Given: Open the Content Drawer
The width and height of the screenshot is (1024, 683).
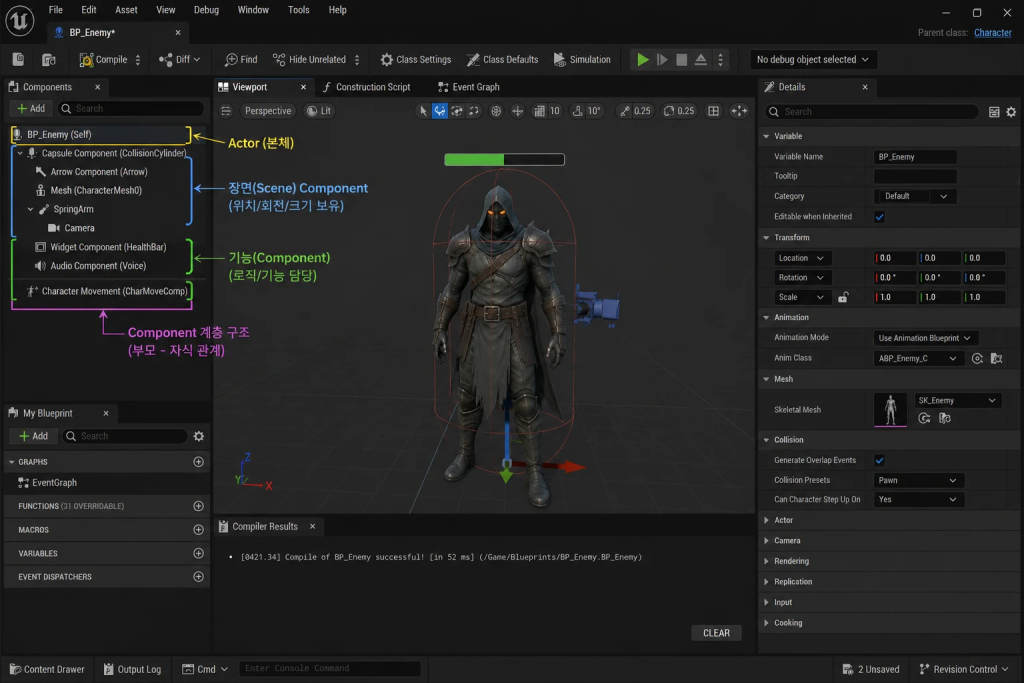Looking at the screenshot, I should [x=47, y=669].
